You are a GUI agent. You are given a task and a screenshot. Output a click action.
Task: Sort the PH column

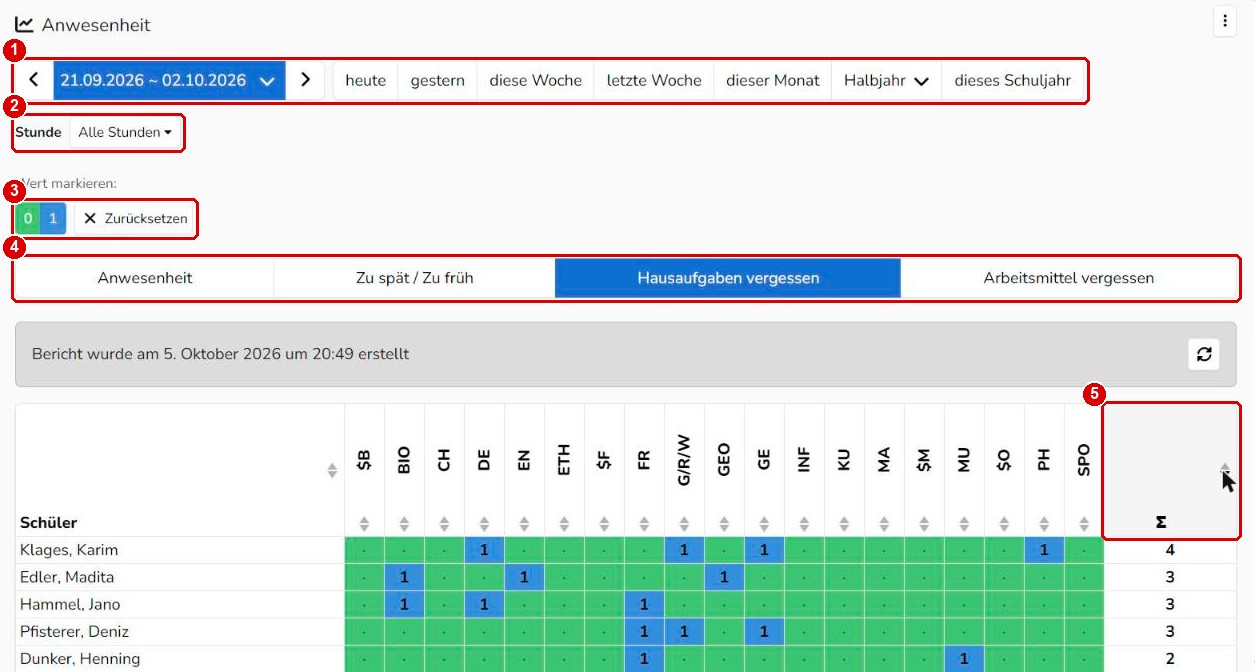click(x=1044, y=523)
